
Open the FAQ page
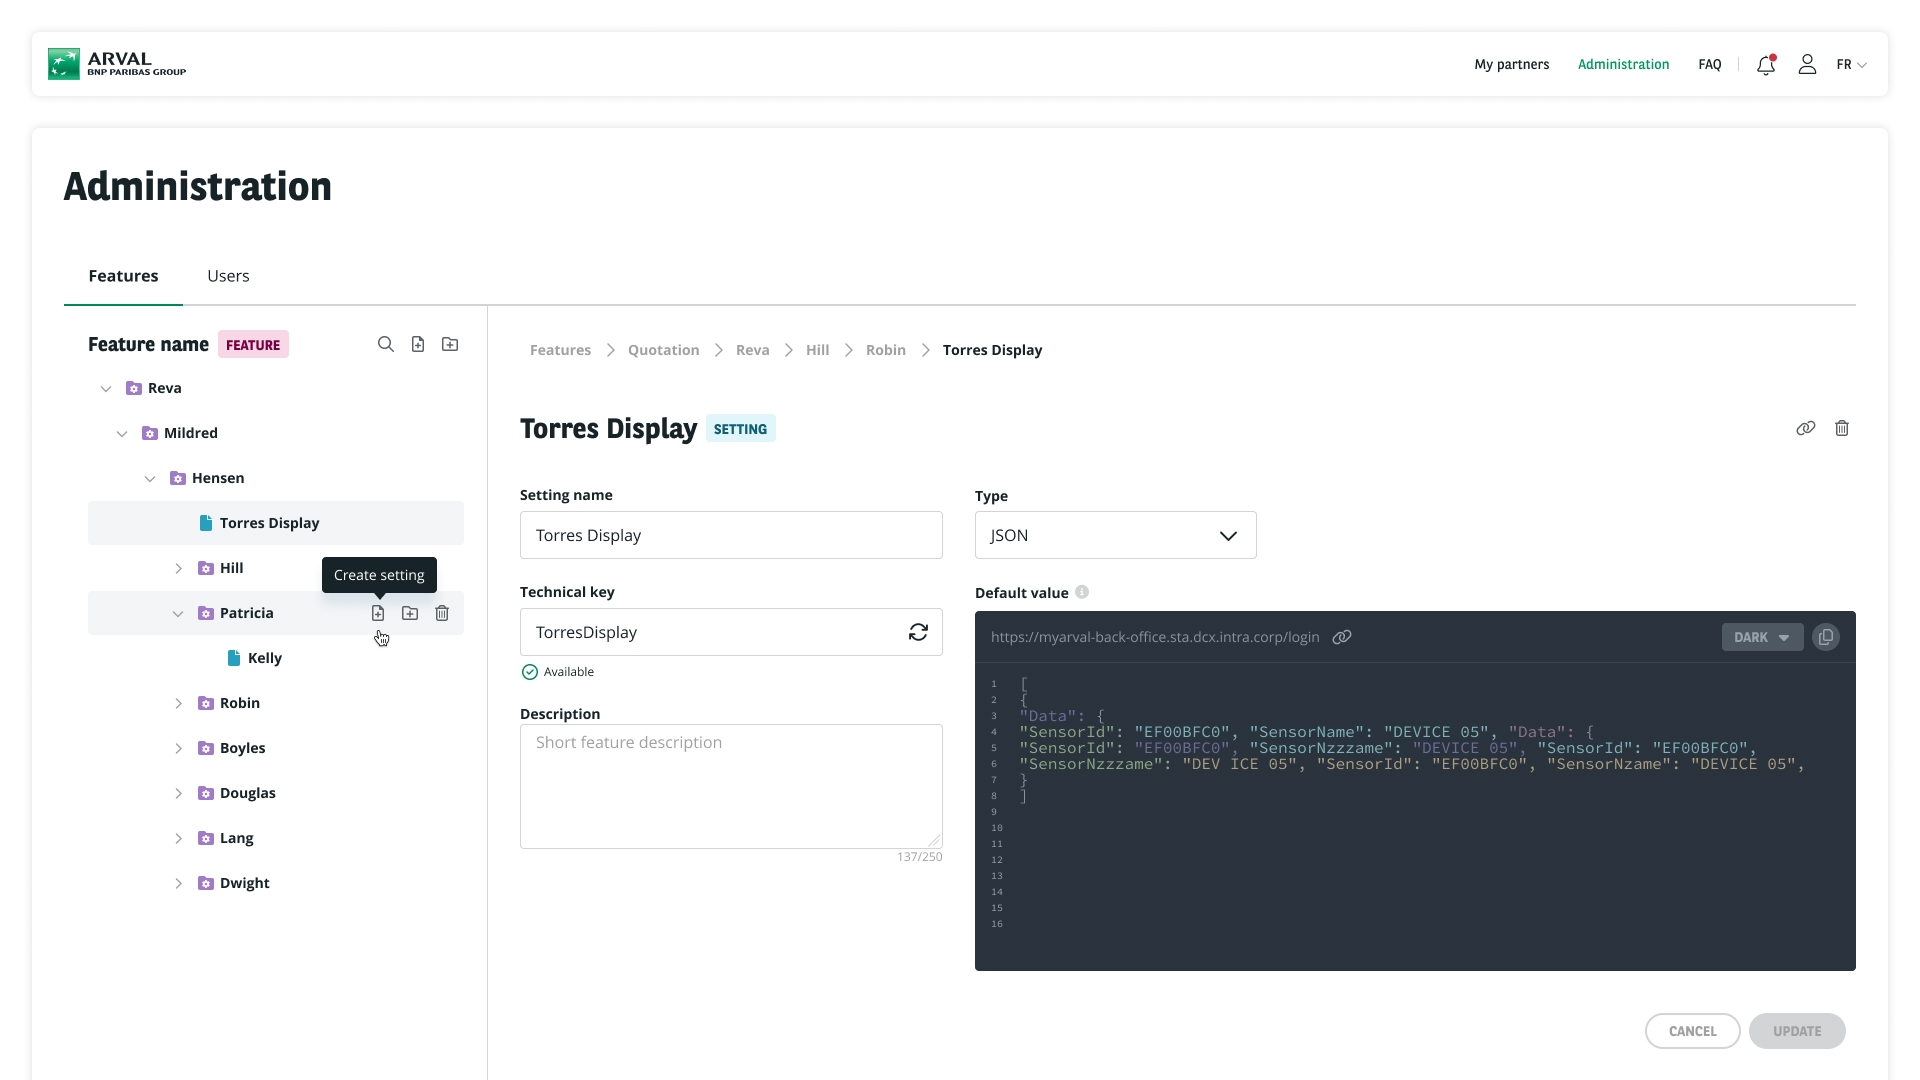coord(1710,65)
